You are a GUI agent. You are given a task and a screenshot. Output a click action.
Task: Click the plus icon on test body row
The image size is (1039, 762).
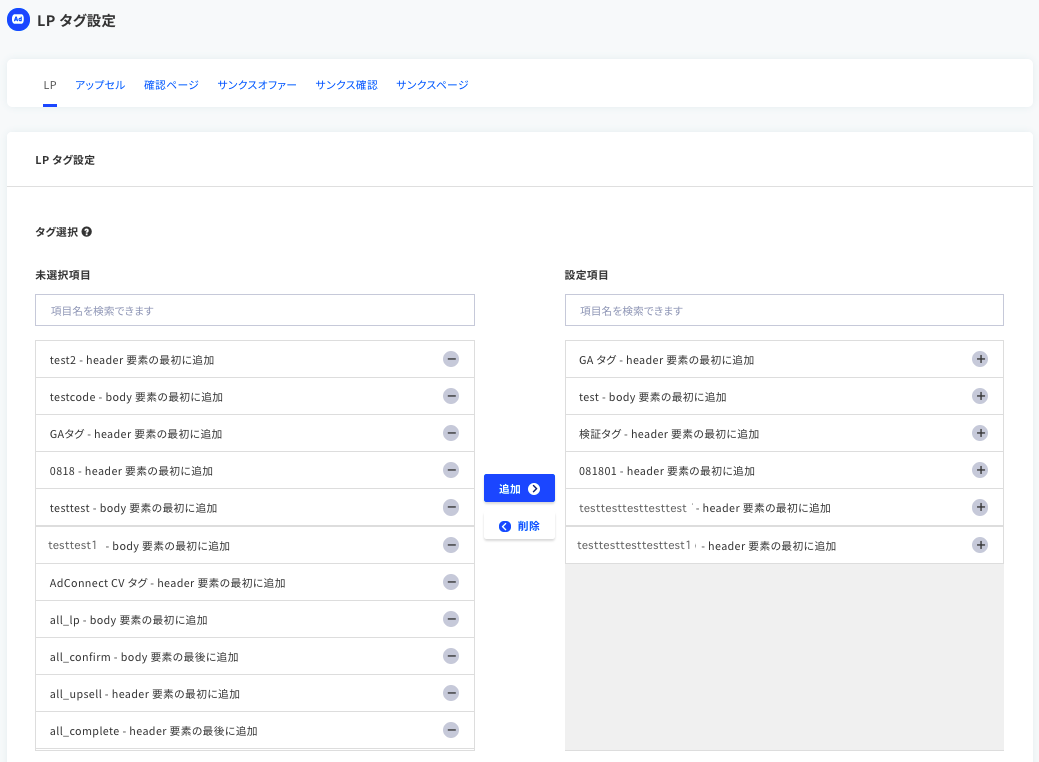click(x=980, y=396)
